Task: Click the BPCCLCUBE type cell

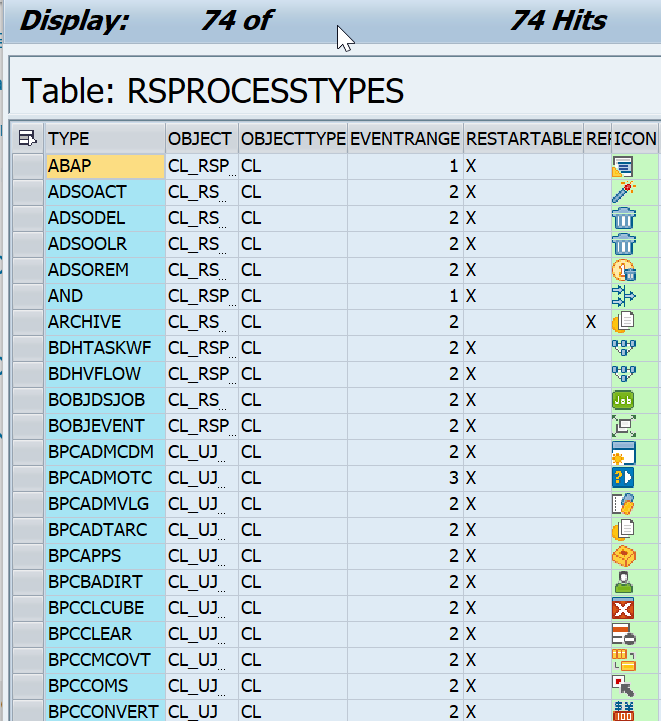Action: (105, 608)
